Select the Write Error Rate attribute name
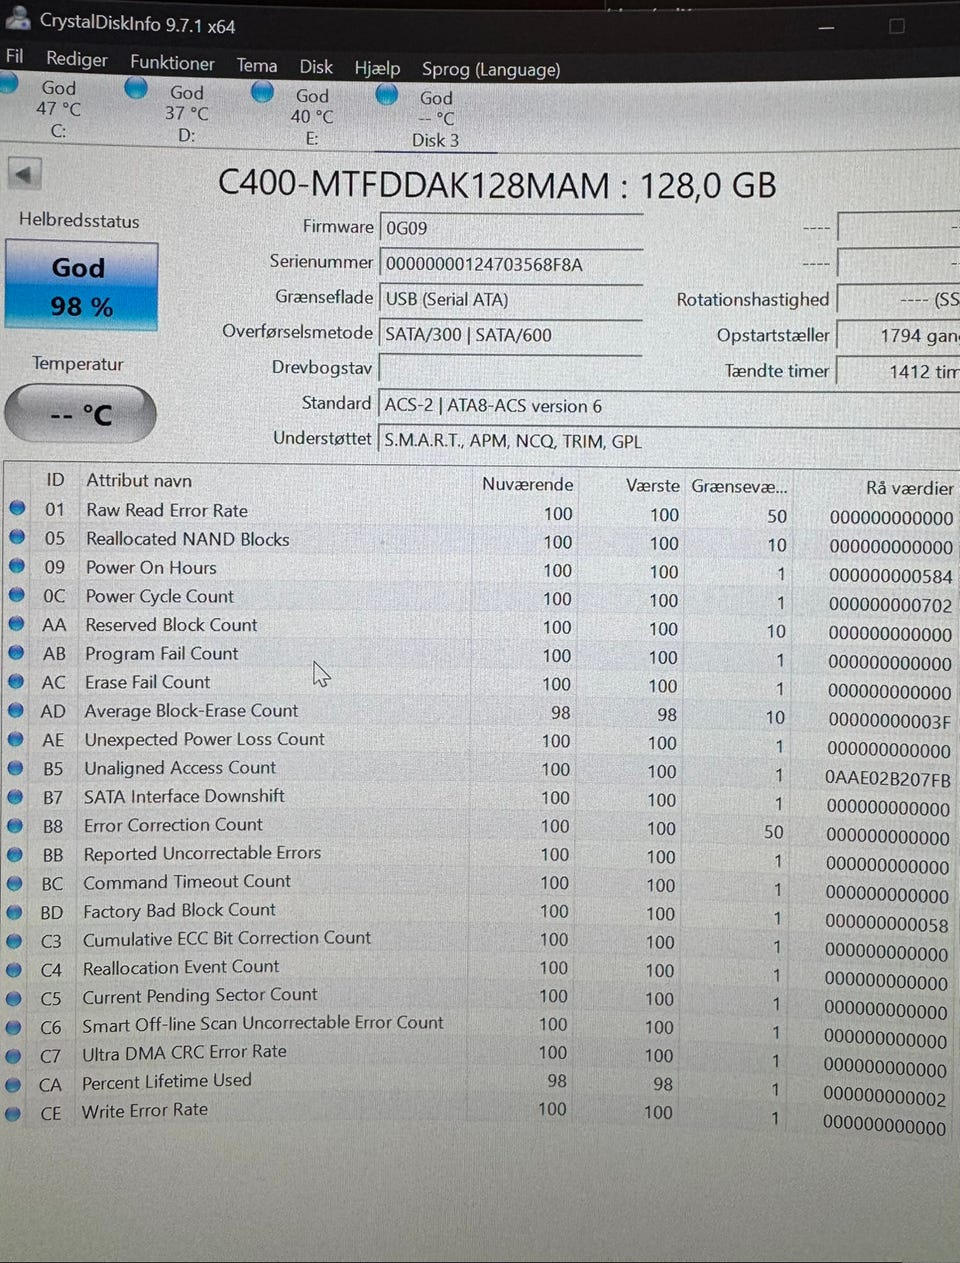This screenshot has height=1263, width=960. (x=145, y=1110)
